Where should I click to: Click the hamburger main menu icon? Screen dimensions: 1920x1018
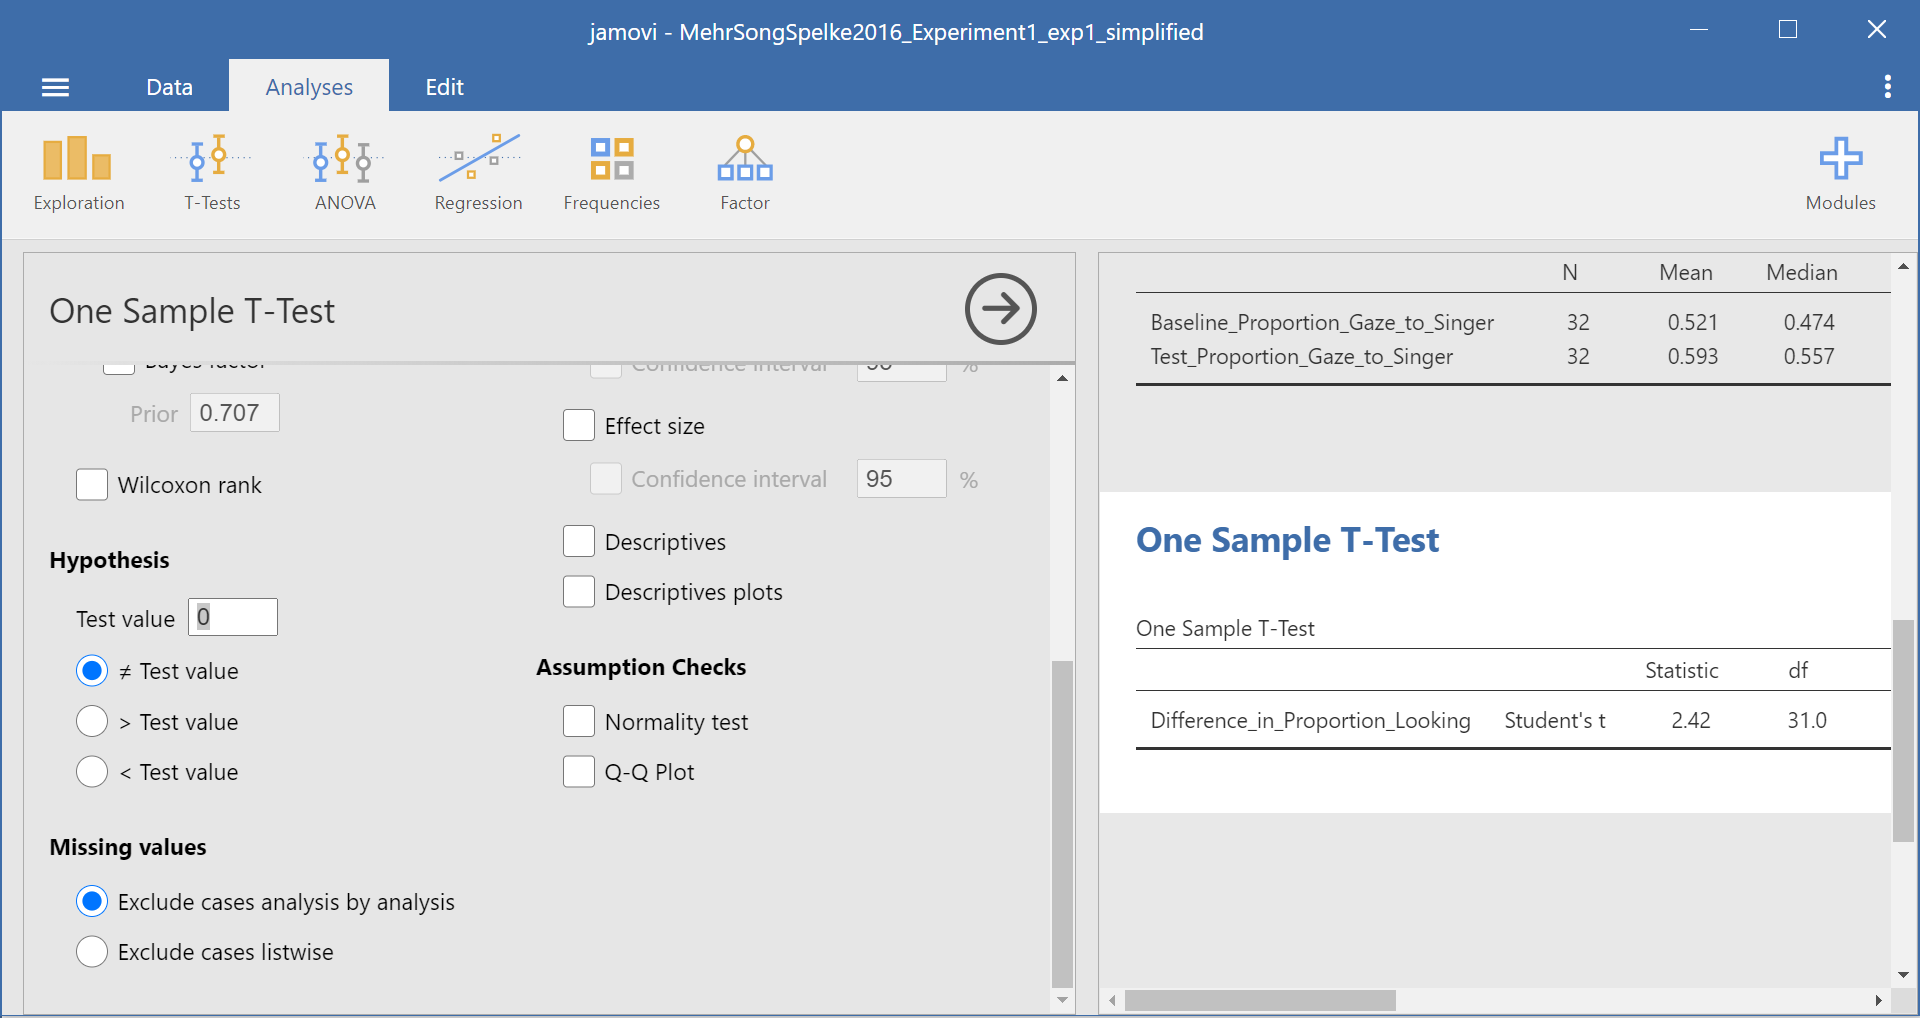click(x=55, y=87)
